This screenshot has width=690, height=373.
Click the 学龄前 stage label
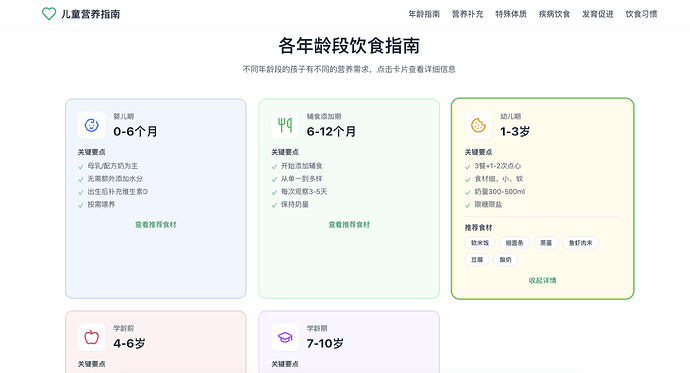pos(124,329)
